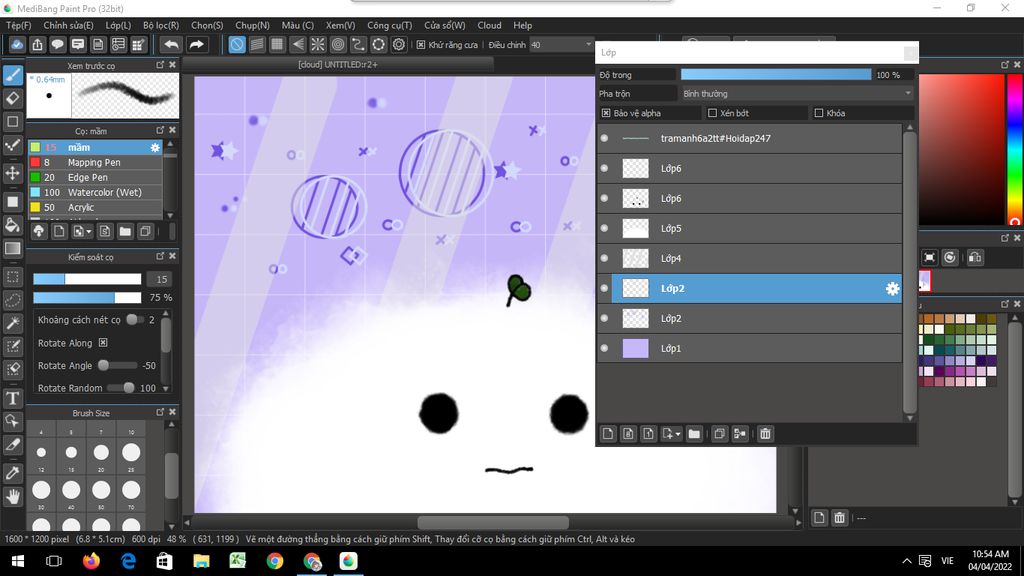Show hidden system tray icons
The image size is (1024, 576).
[x=906, y=561]
